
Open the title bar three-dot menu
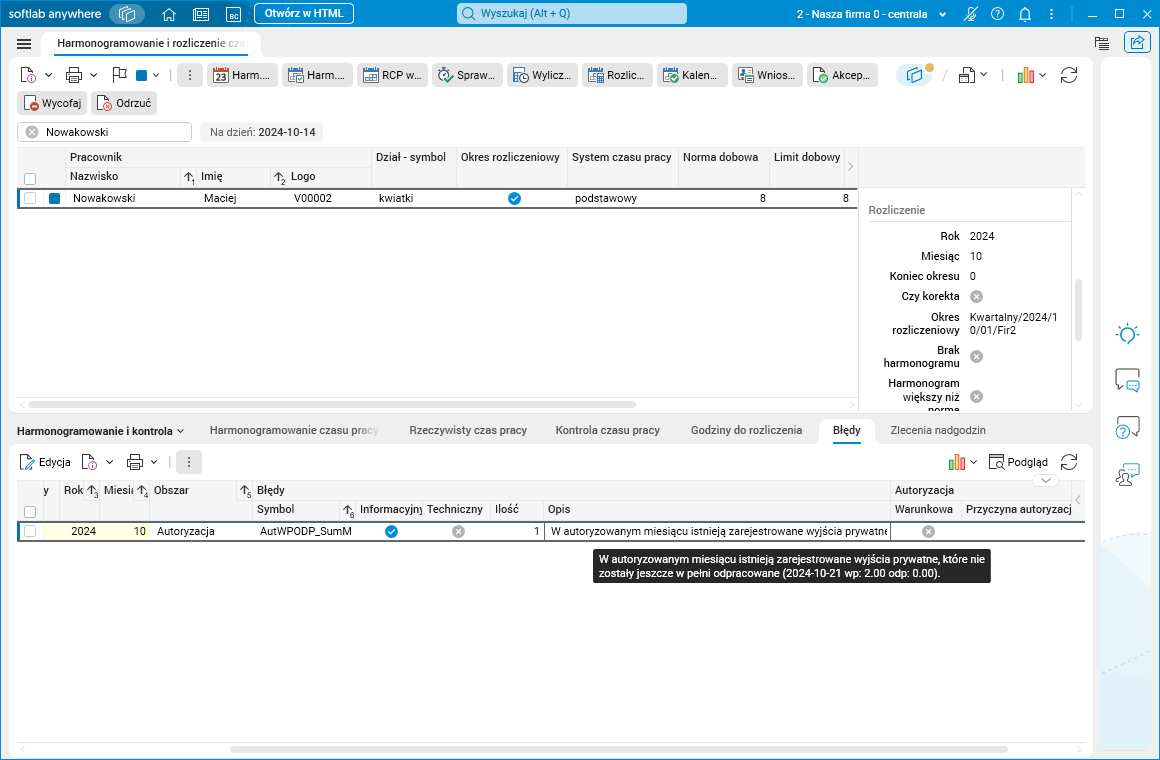pyautogui.click(x=1051, y=14)
